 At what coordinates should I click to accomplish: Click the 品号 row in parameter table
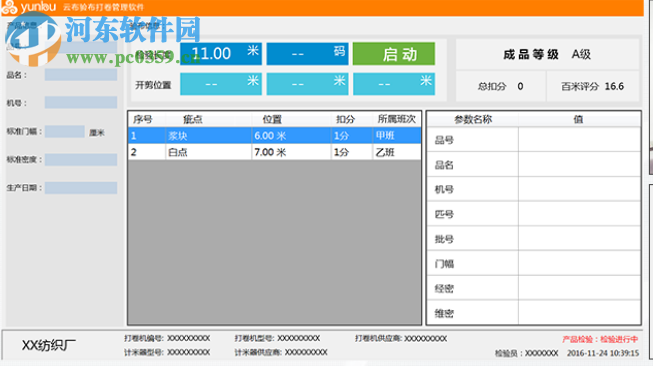[533, 140]
